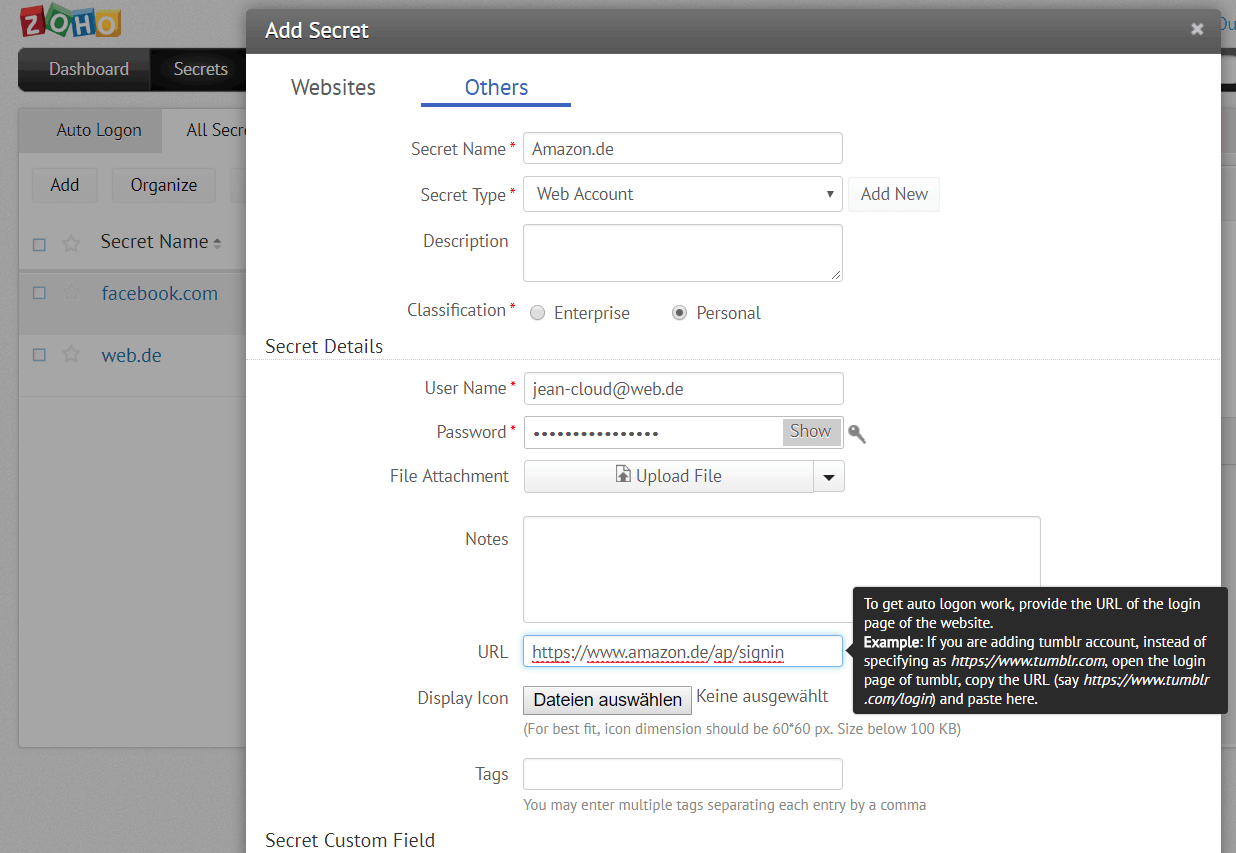The image size is (1236, 853).
Task: Tick the select-all checkbox in the header
Action: pyautogui.click(x=39, y=244)
